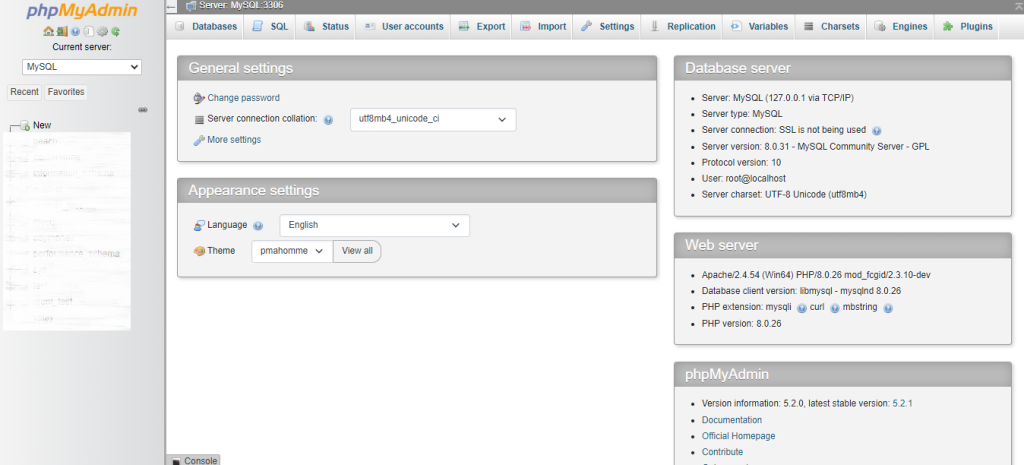Select New in the database tree
Screen dimensions: 1024x465
coord(41,125)
